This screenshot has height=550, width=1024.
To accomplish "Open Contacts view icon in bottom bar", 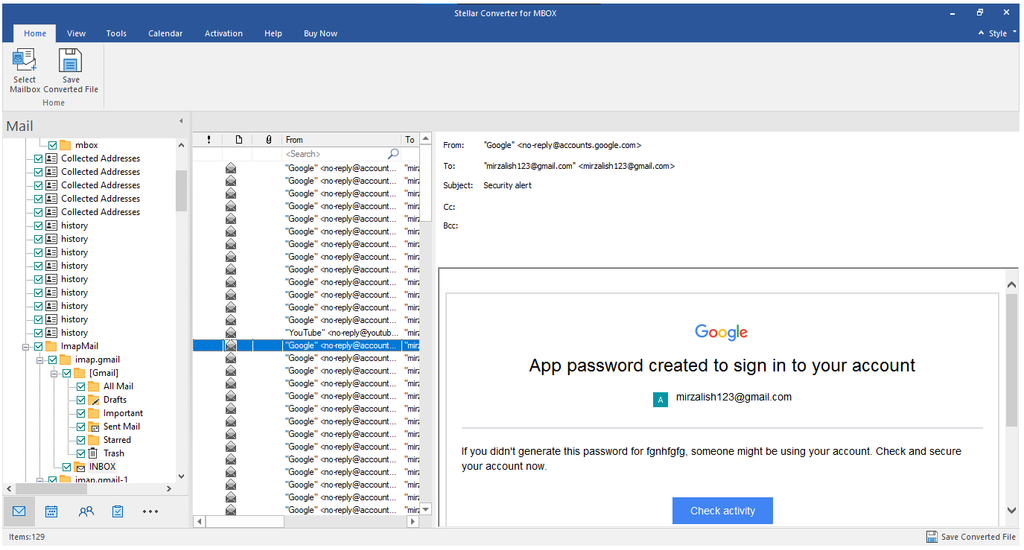I will 86,511.
